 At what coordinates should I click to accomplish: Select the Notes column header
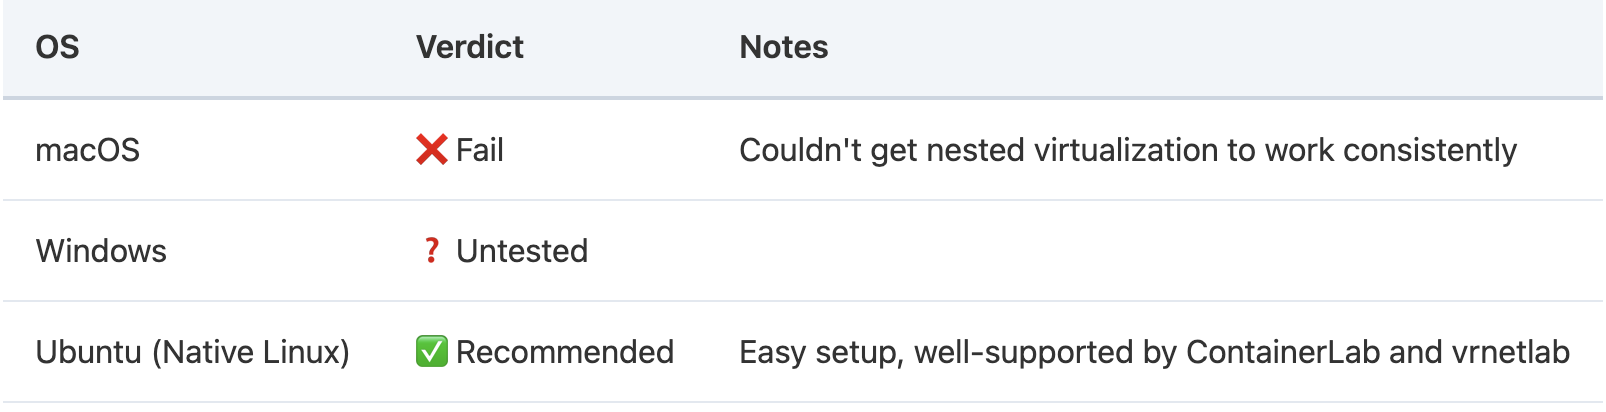point(784,47)
